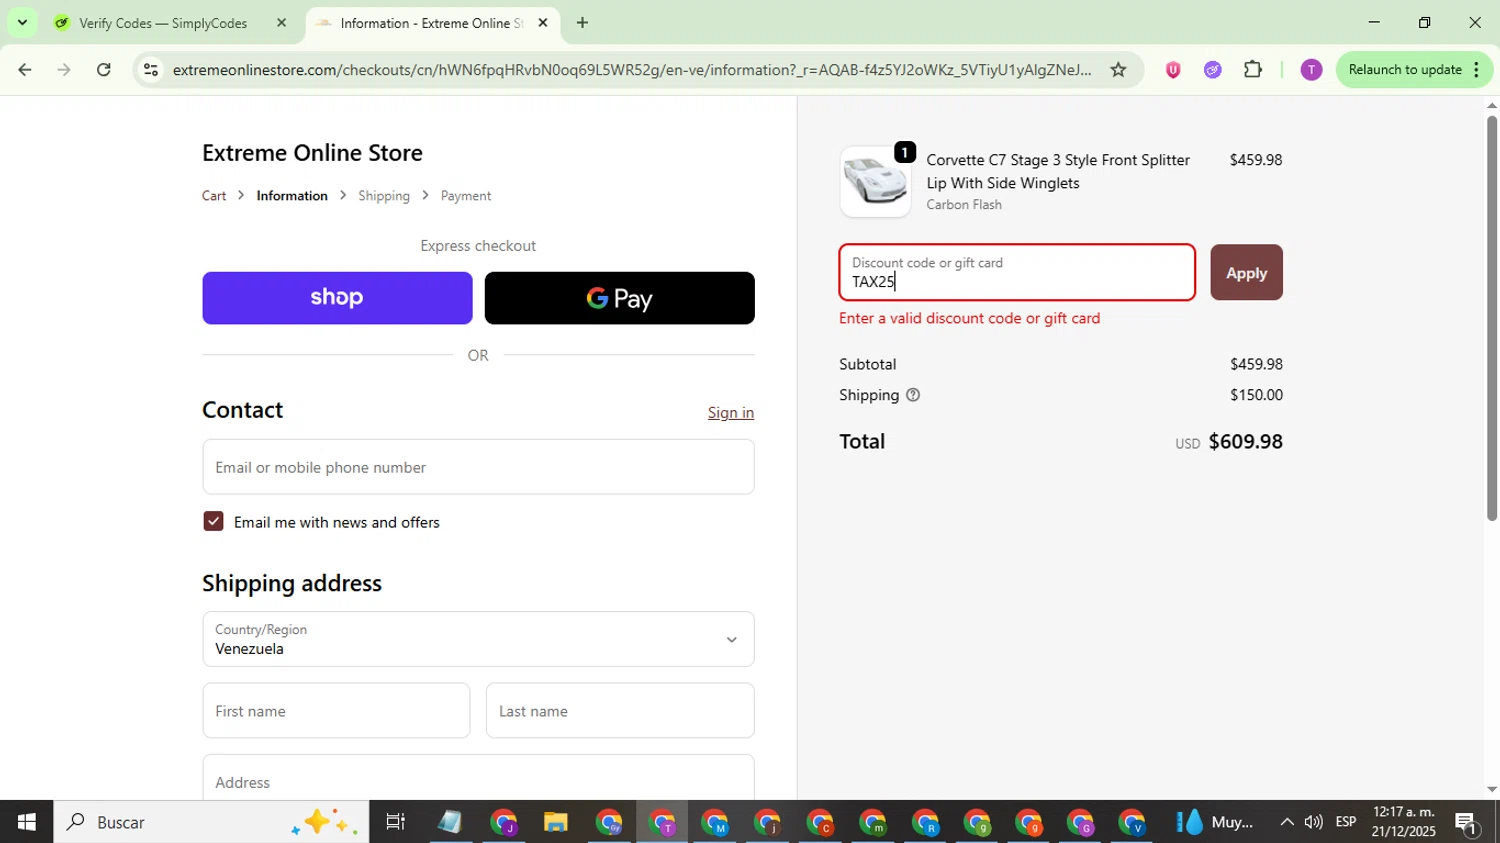The image size is (1500, 843).
Task: Uncheck Email me with news and offers
Action: (x=213, y=521)
